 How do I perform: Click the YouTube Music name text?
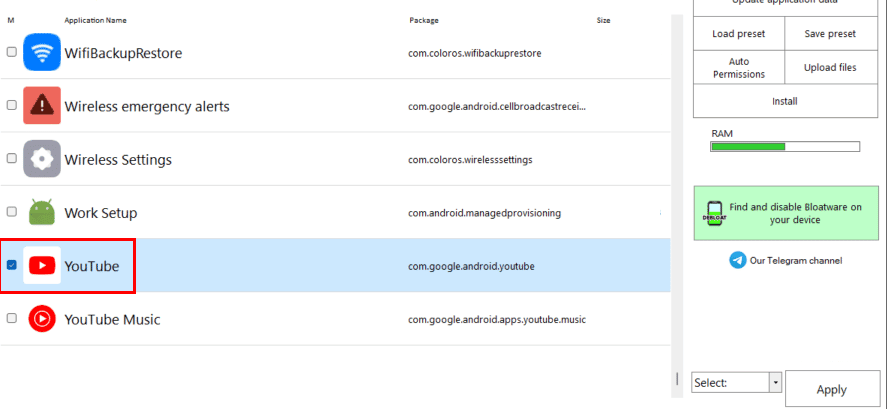(x=113, y=320)
